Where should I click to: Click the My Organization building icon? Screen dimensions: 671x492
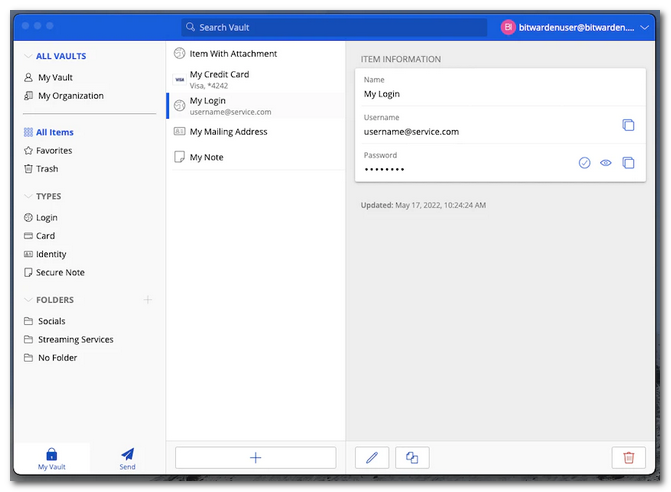click(28, 95)
